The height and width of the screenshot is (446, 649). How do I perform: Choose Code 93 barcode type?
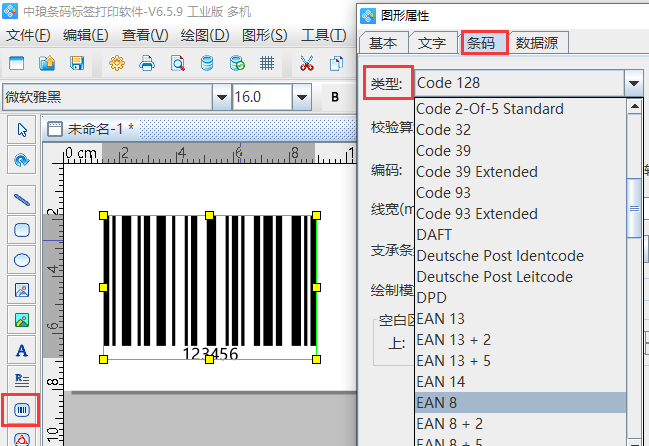click(x=520, y=193)
